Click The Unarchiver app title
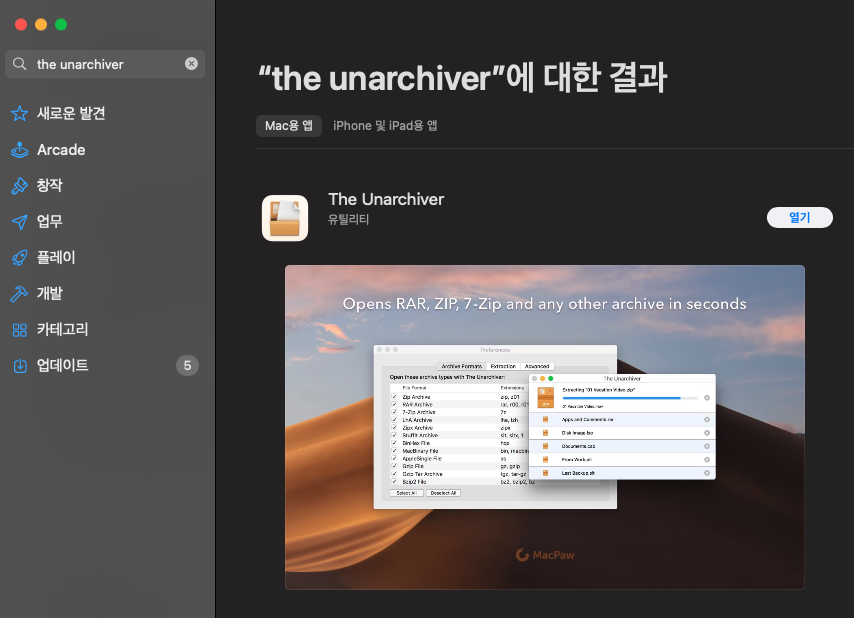 [386, 199]
